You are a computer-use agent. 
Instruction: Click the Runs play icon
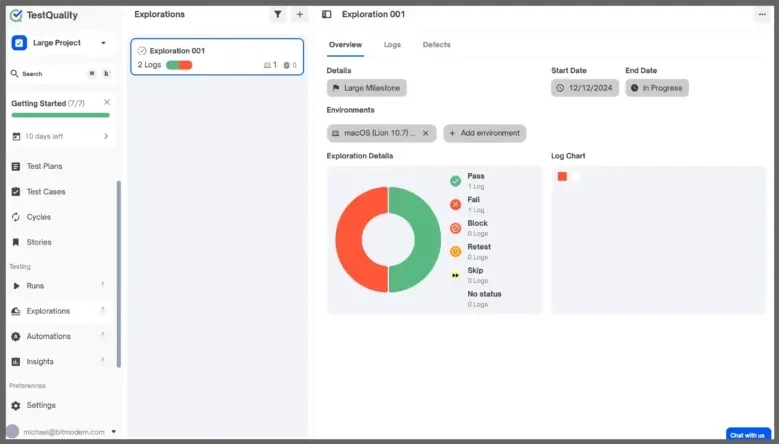pyautogui.click(x=16, y=286)
